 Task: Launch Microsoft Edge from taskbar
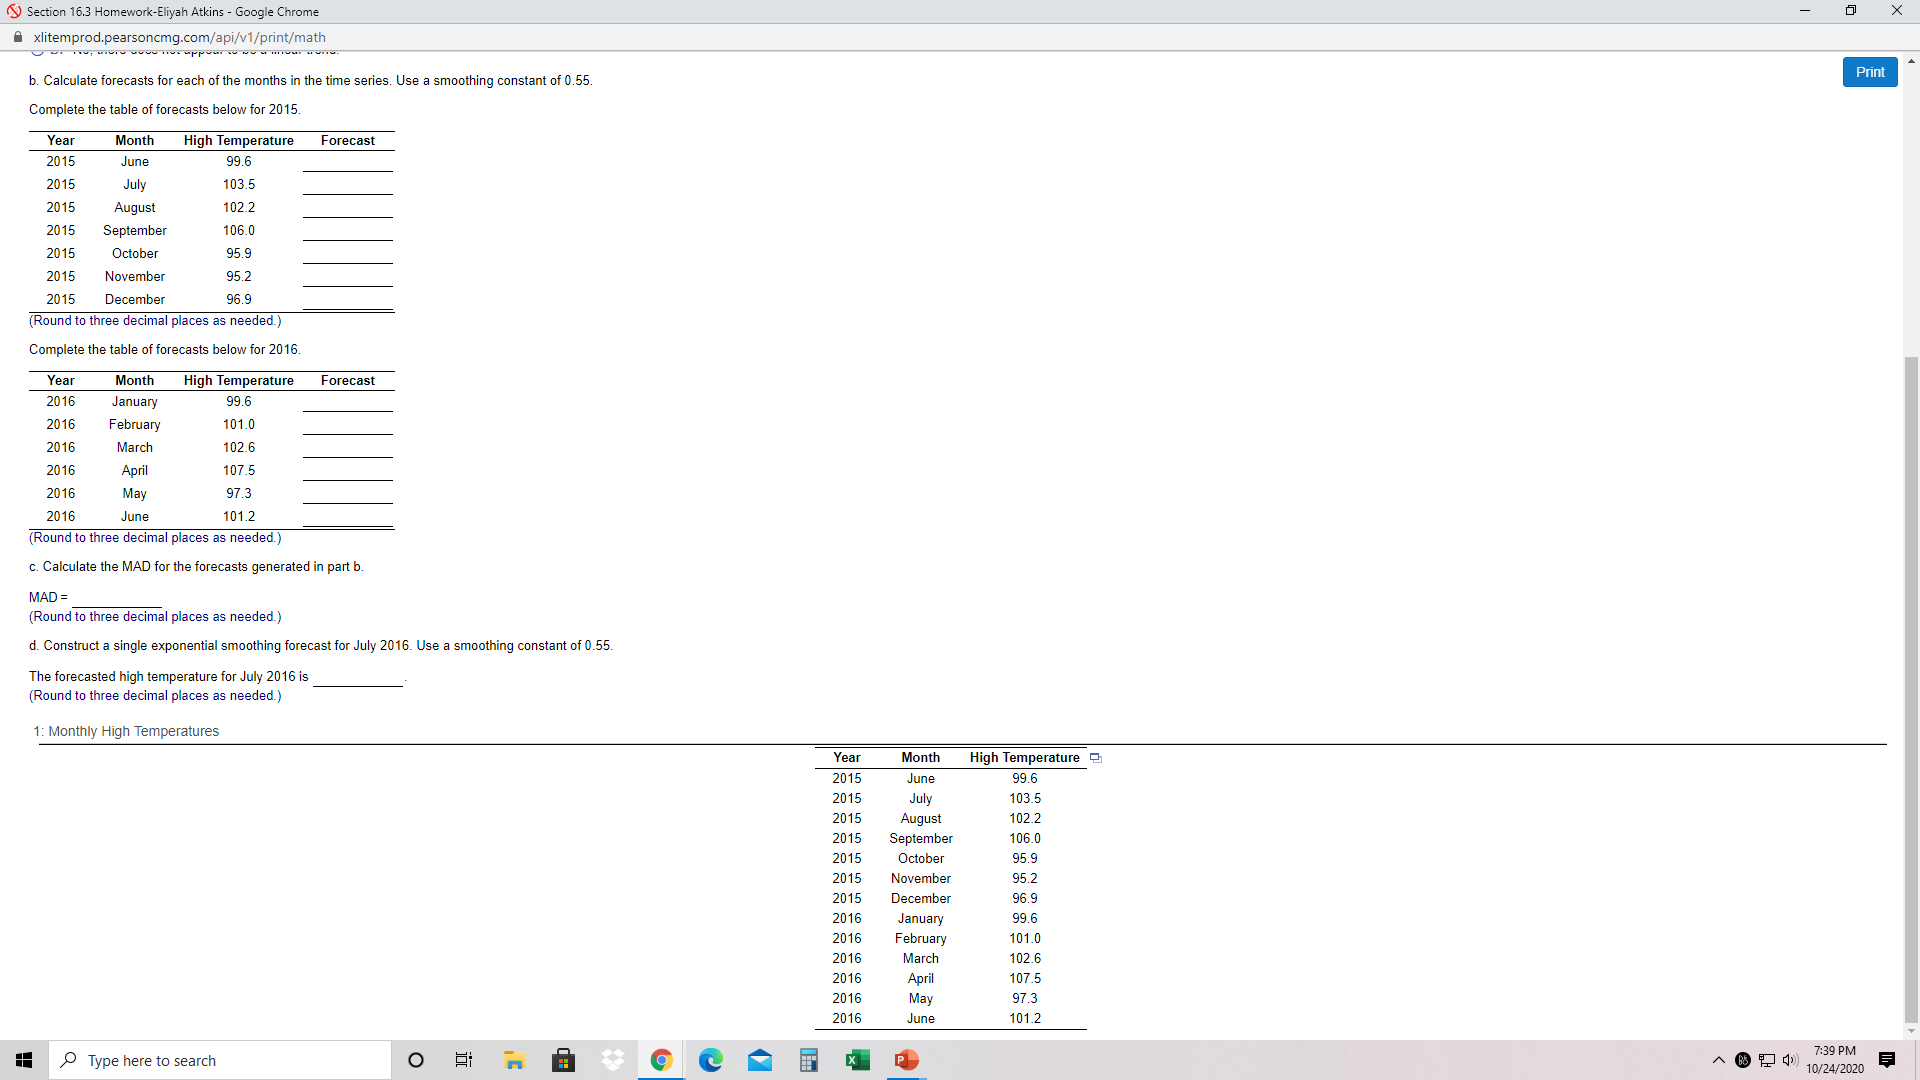point(710,1060)
